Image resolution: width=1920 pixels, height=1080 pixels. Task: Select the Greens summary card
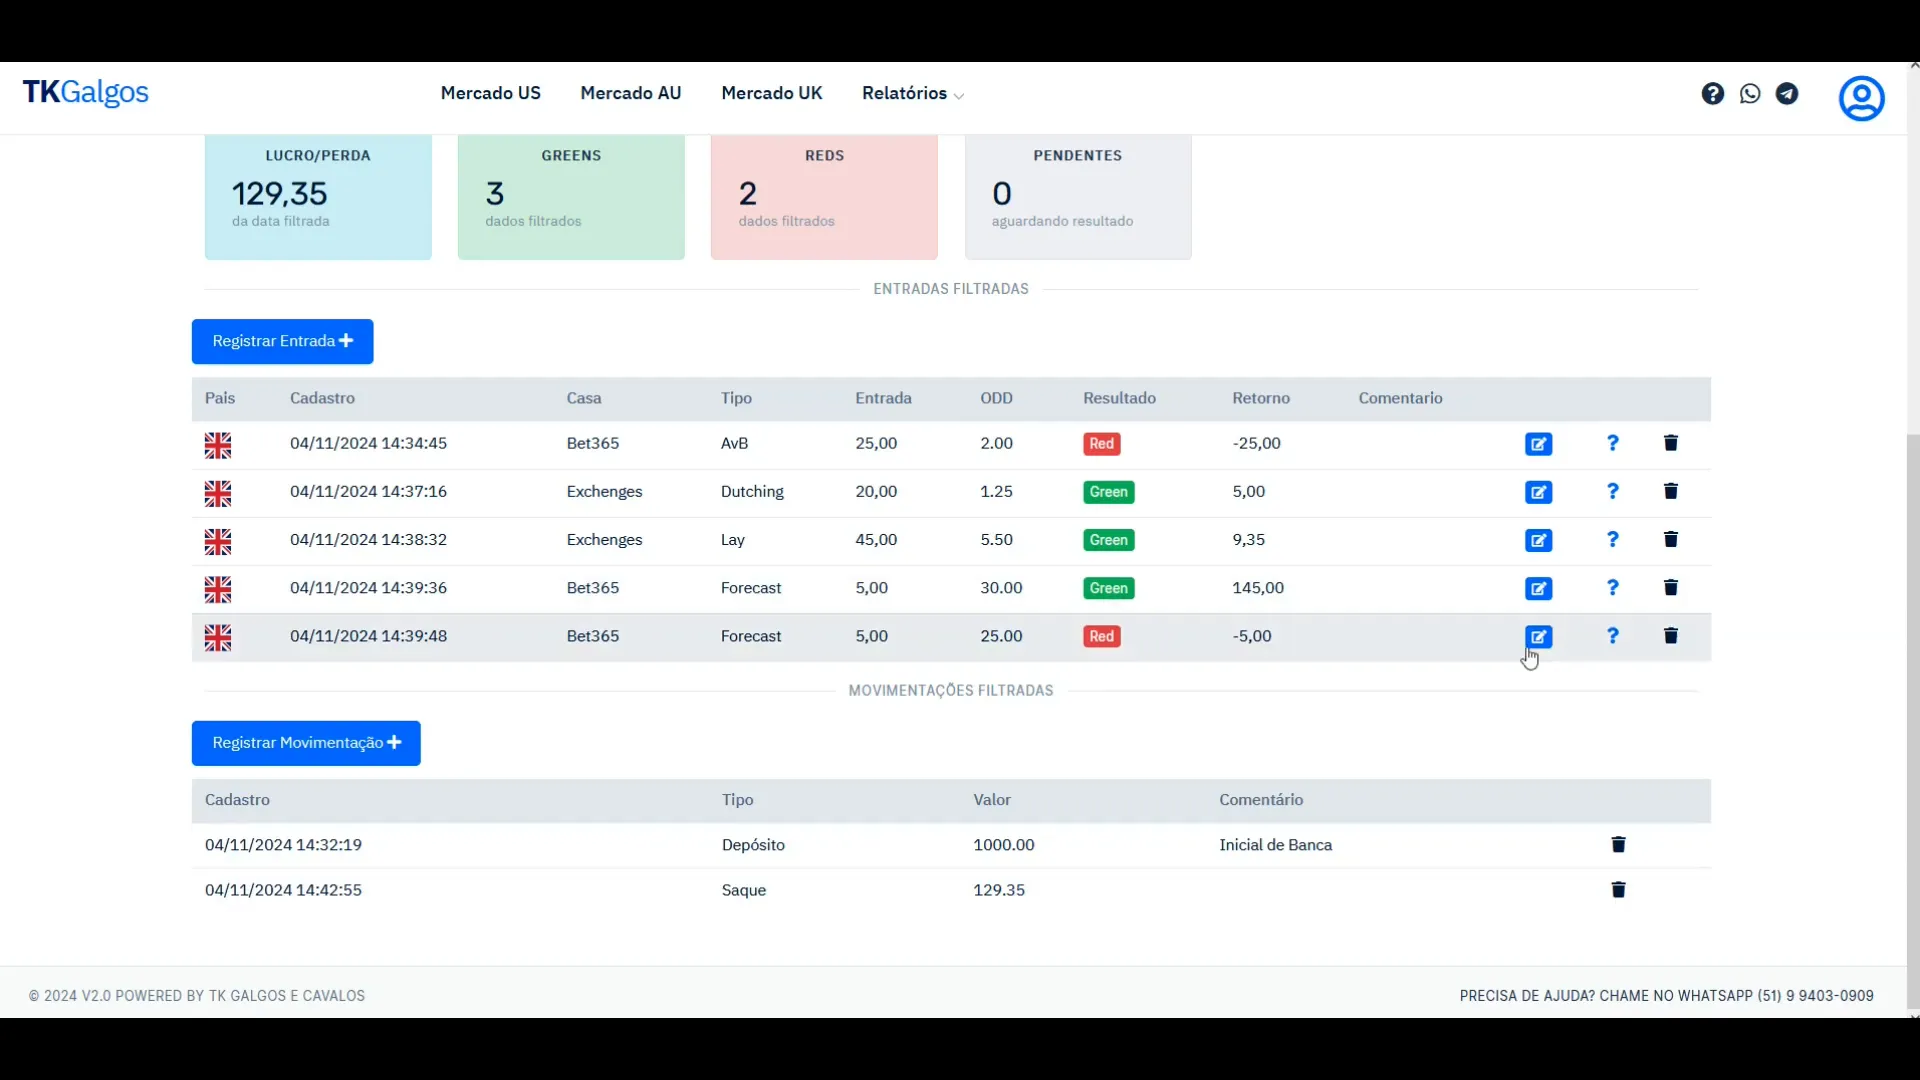pyautogui.click(x=571, y=197)
